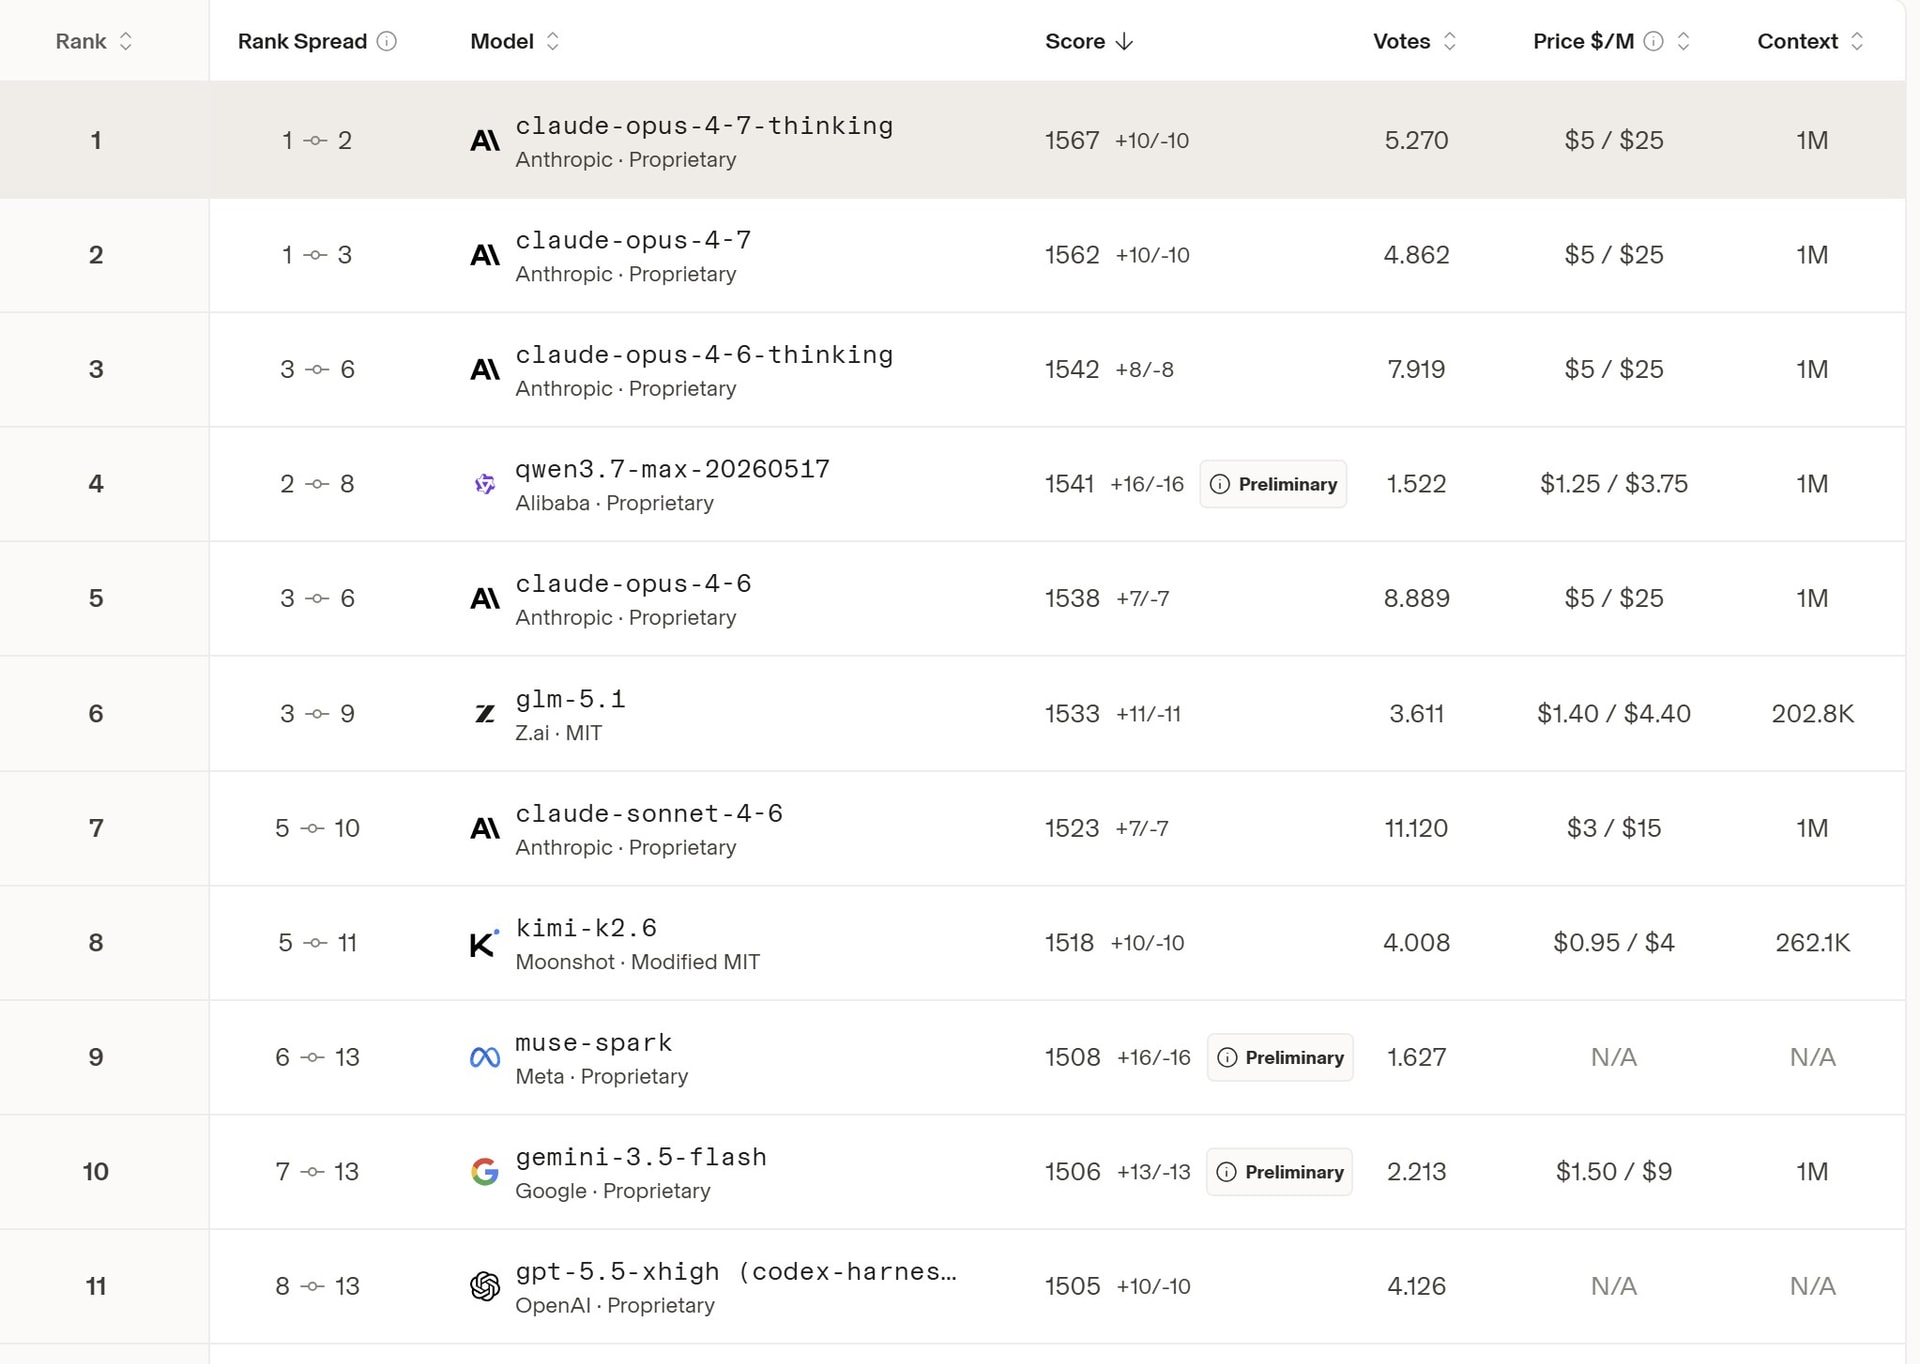Click the Z.ai logo beside glm-5.1

click(485, 714)
